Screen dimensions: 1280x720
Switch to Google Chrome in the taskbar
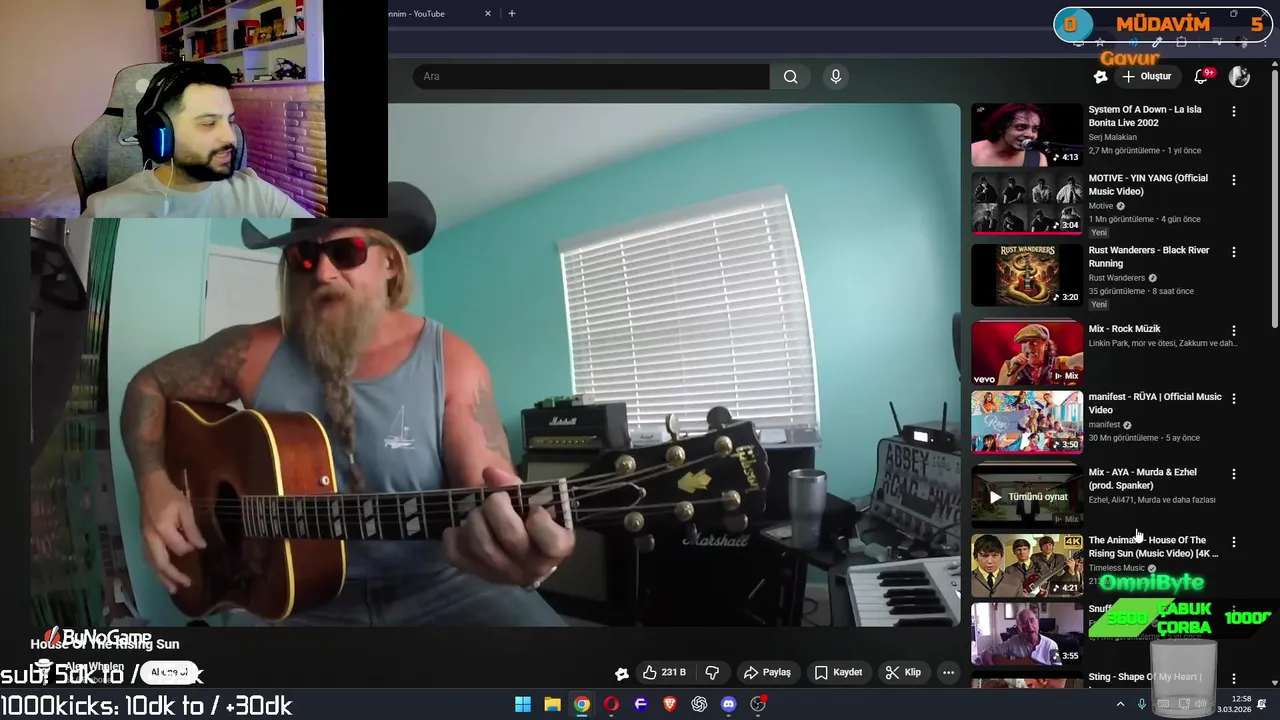pos(582,704)
